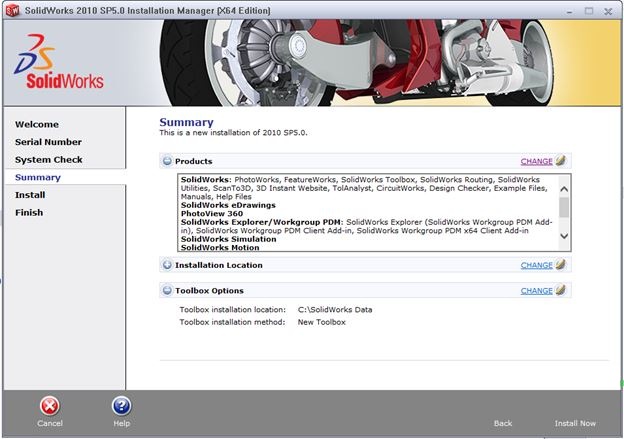Click the SolidWorks logo in the banner

(x=59, y=62)
